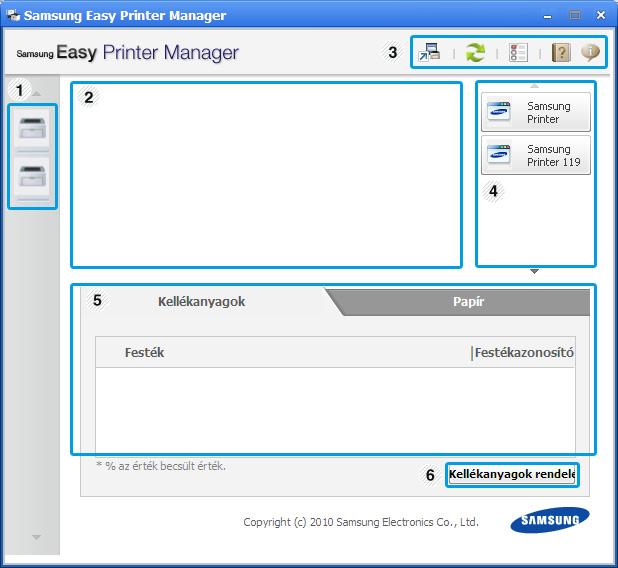Switch to the Kellékanyagok tab
618x568 pixels.
tap(201, 302)
